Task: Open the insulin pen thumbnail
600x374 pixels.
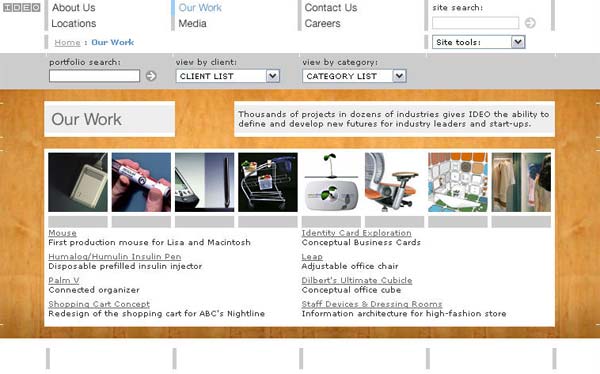Action: (141, 182)
